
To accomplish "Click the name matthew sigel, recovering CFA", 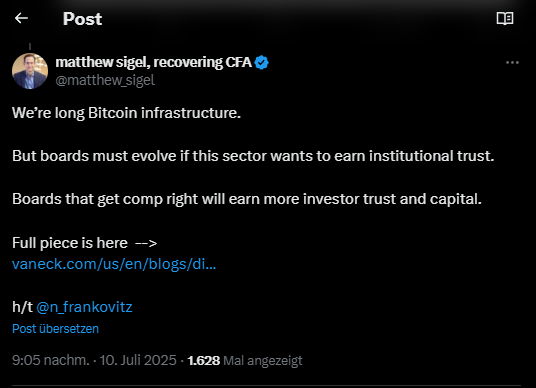I will pos(153,62).
